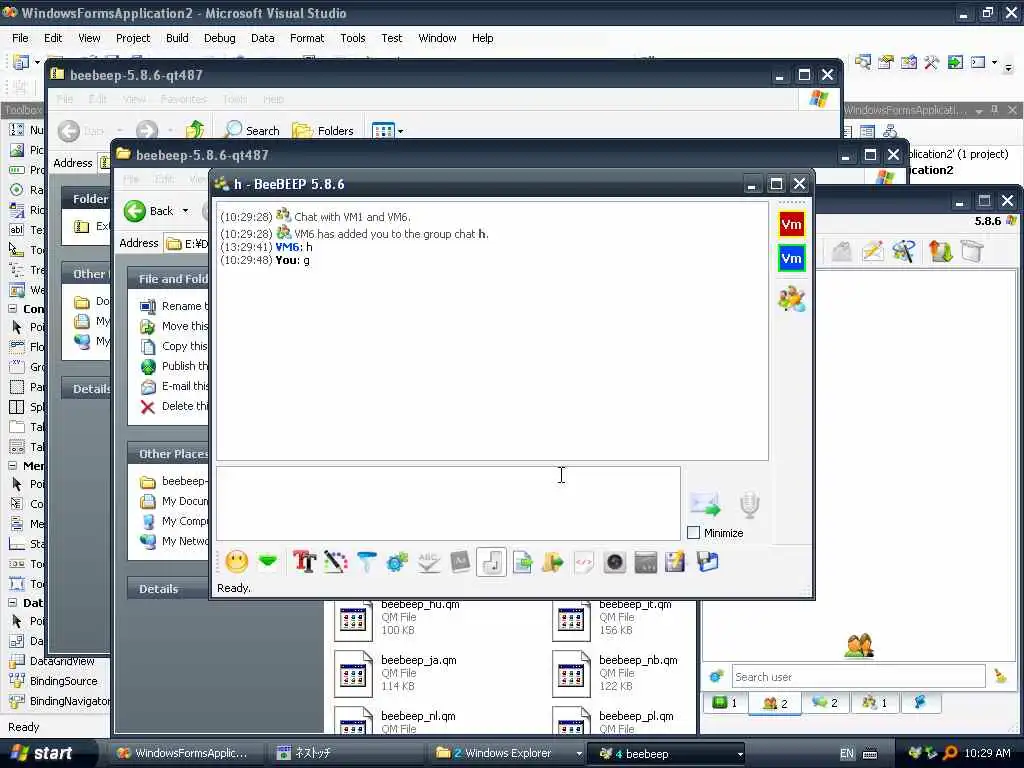
Task: Select the beebeep_nb.qm file
Action: (x=616, y=673)
